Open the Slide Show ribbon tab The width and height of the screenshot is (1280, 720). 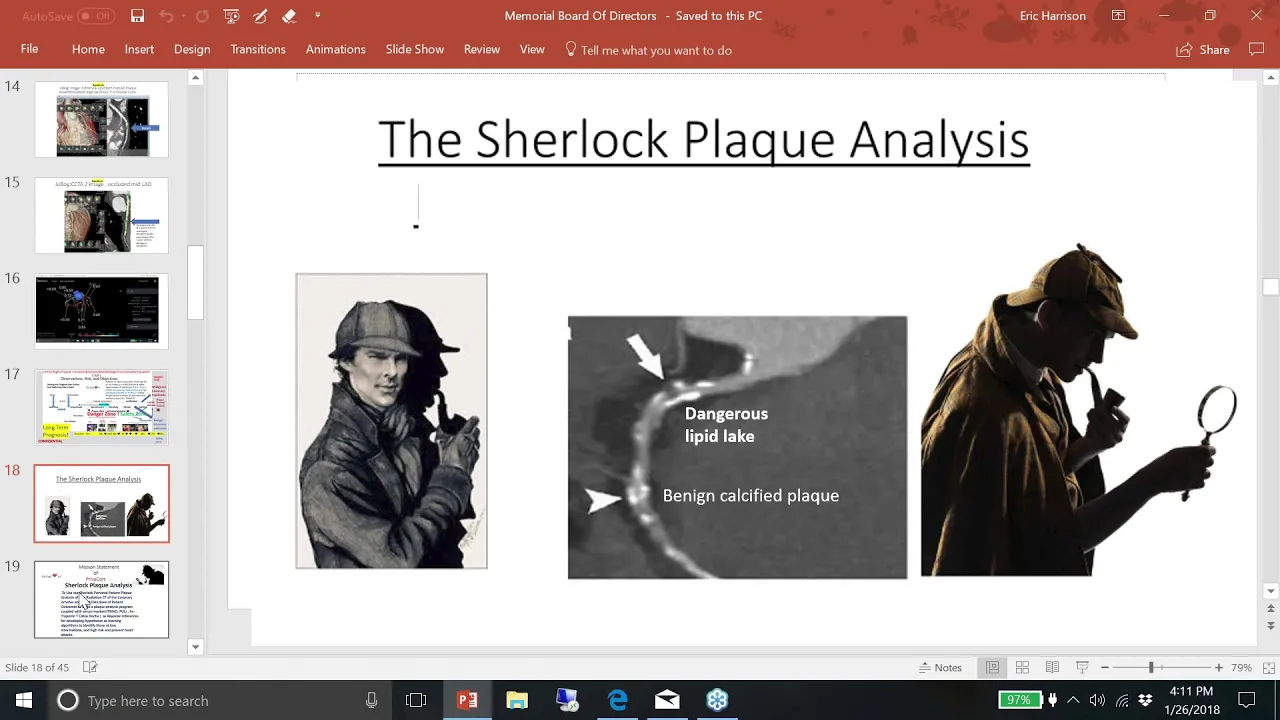click(415, 49)
